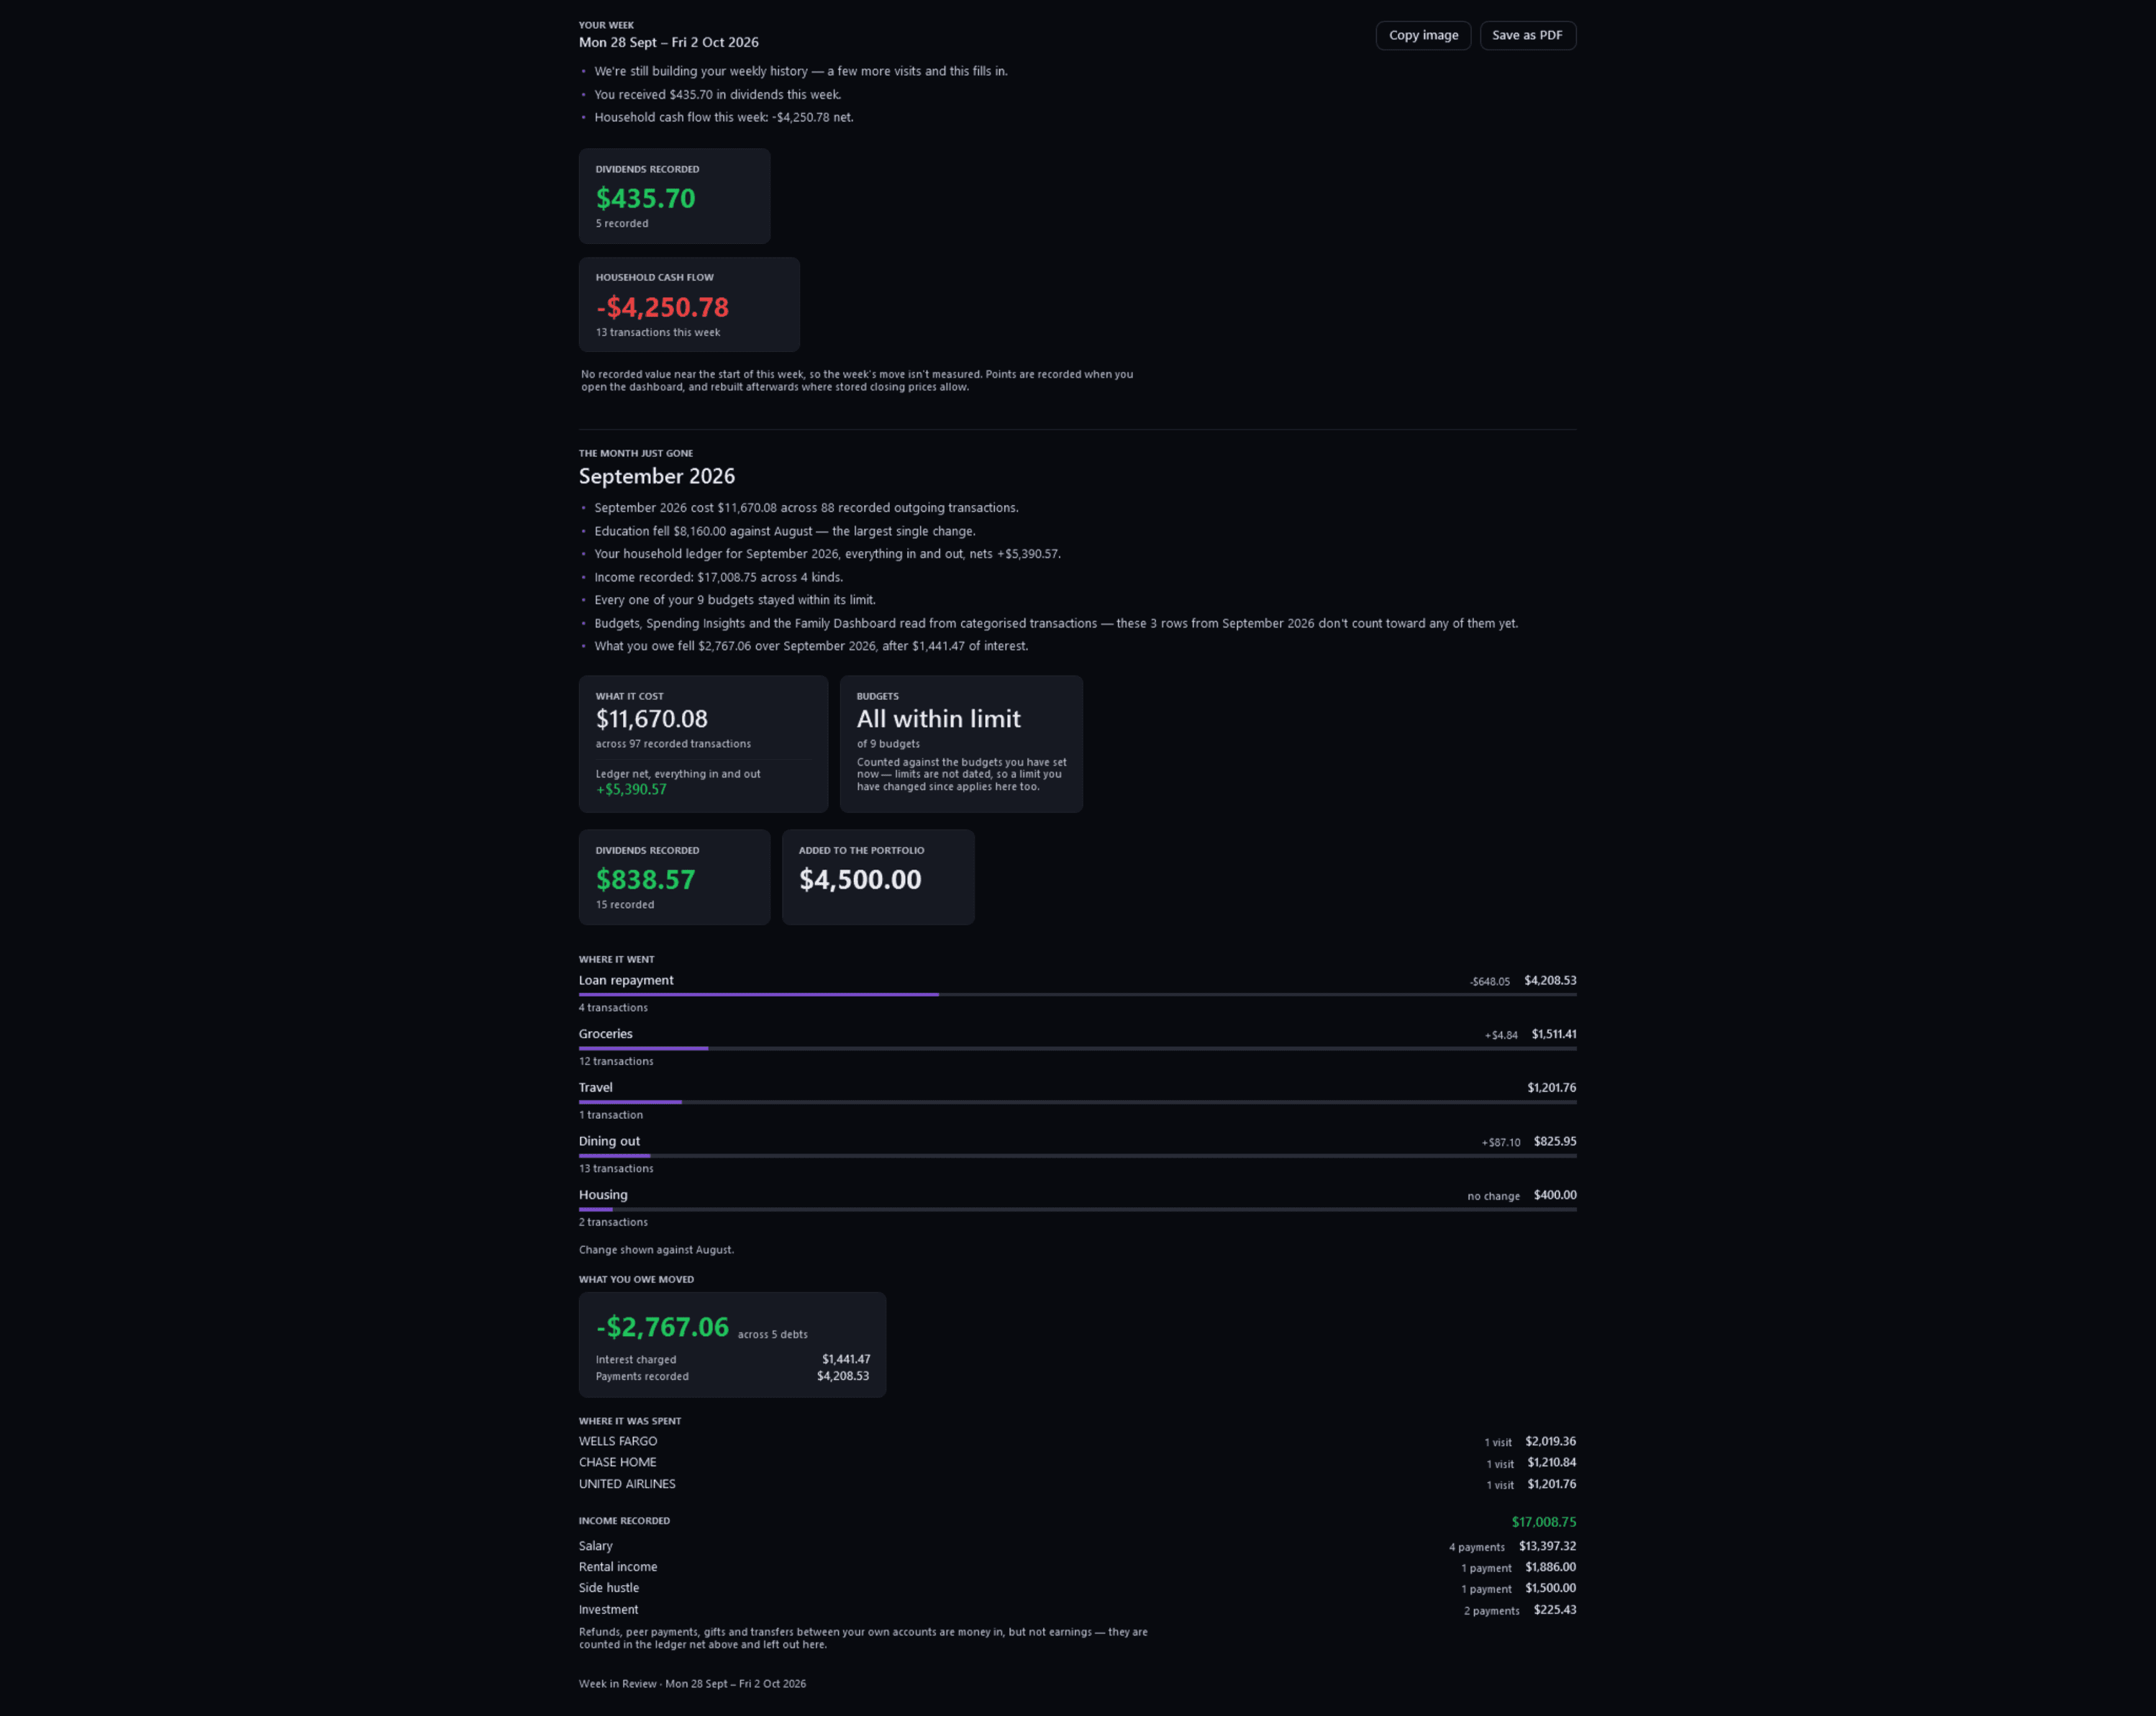
Task: Click the footer 'Week in Review' line
Action: [x=692, y=1684]
